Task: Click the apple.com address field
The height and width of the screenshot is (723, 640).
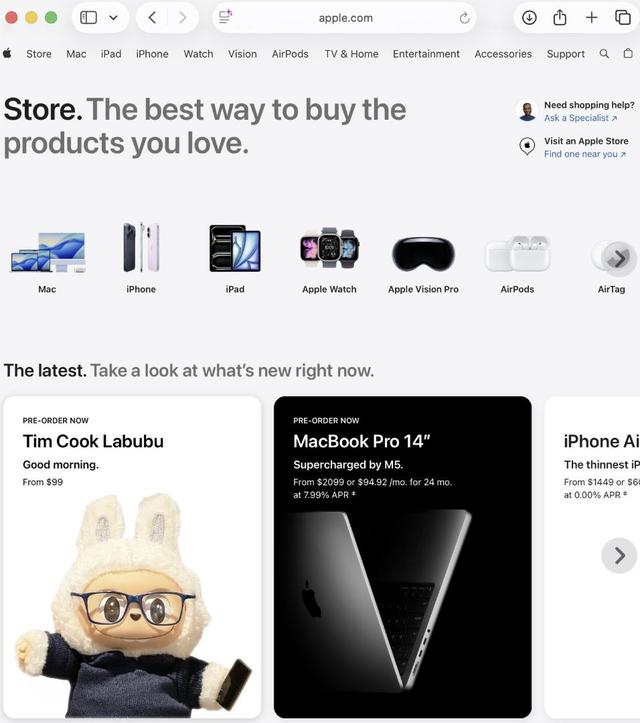Action: (345, 18)
